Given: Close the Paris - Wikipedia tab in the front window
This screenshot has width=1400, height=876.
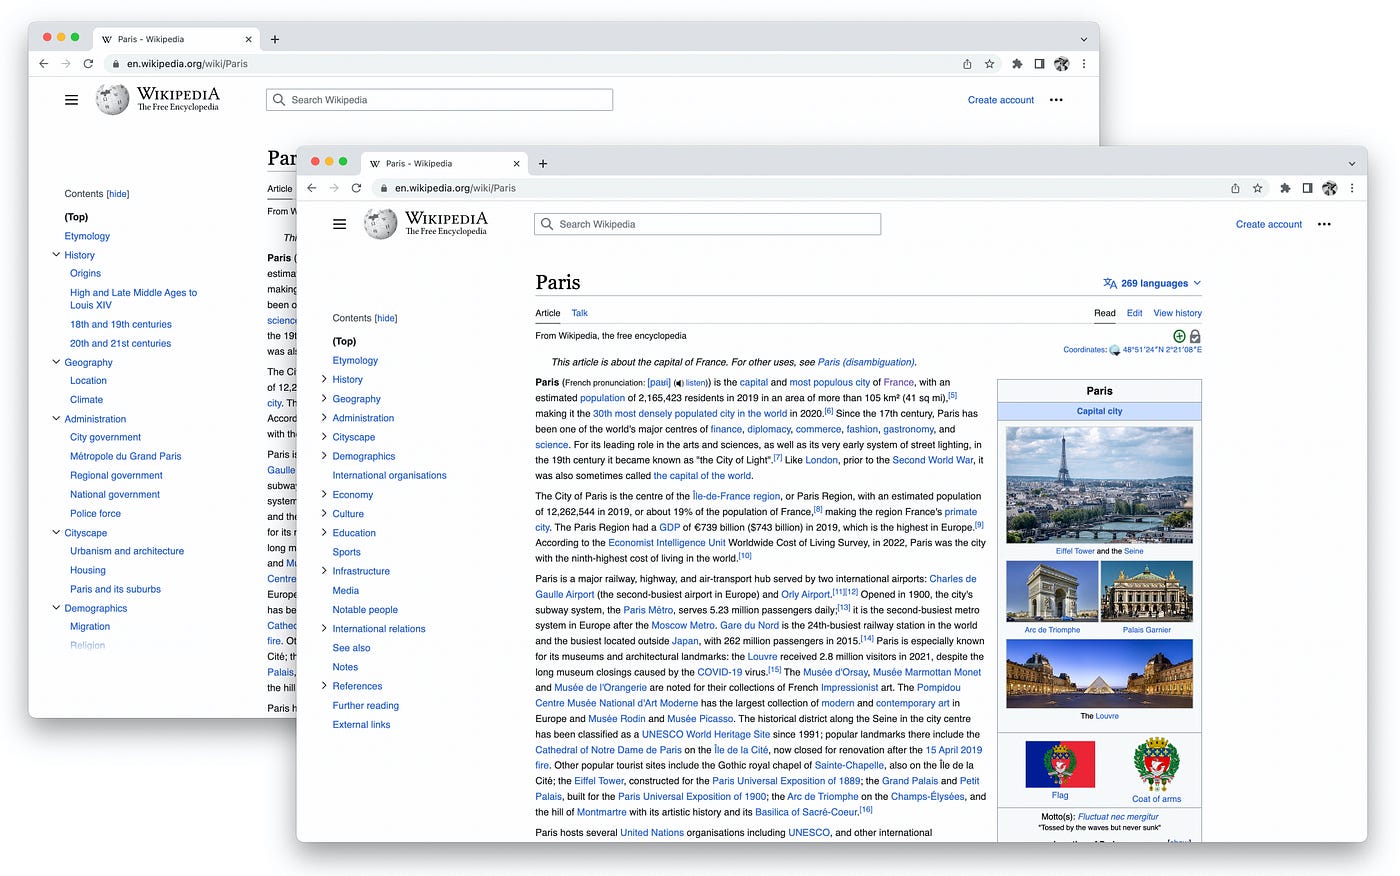Looking at the screenshot, I should 517,163.
